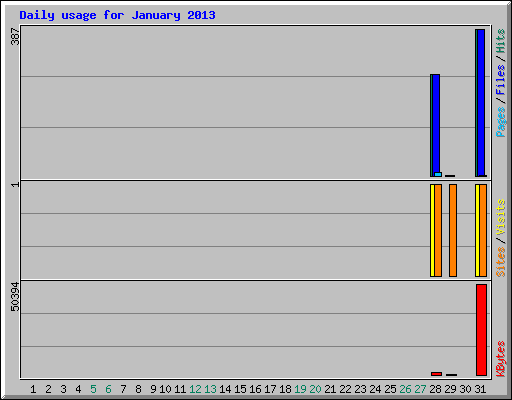This screenshot has width=512, height=400.
Task: Click the 'Daily usage for January 2013' title
Action: (x=117, y=15)
